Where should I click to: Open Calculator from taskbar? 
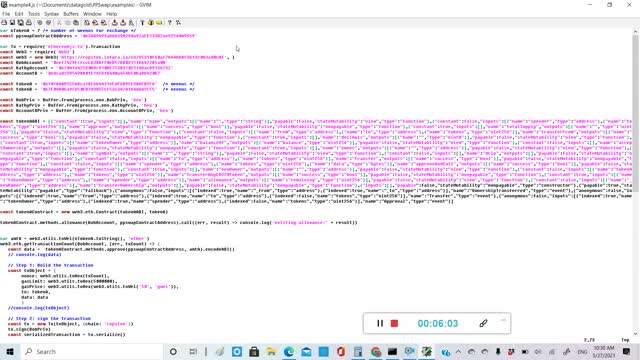pyautogui.click(x=358, y=351)
